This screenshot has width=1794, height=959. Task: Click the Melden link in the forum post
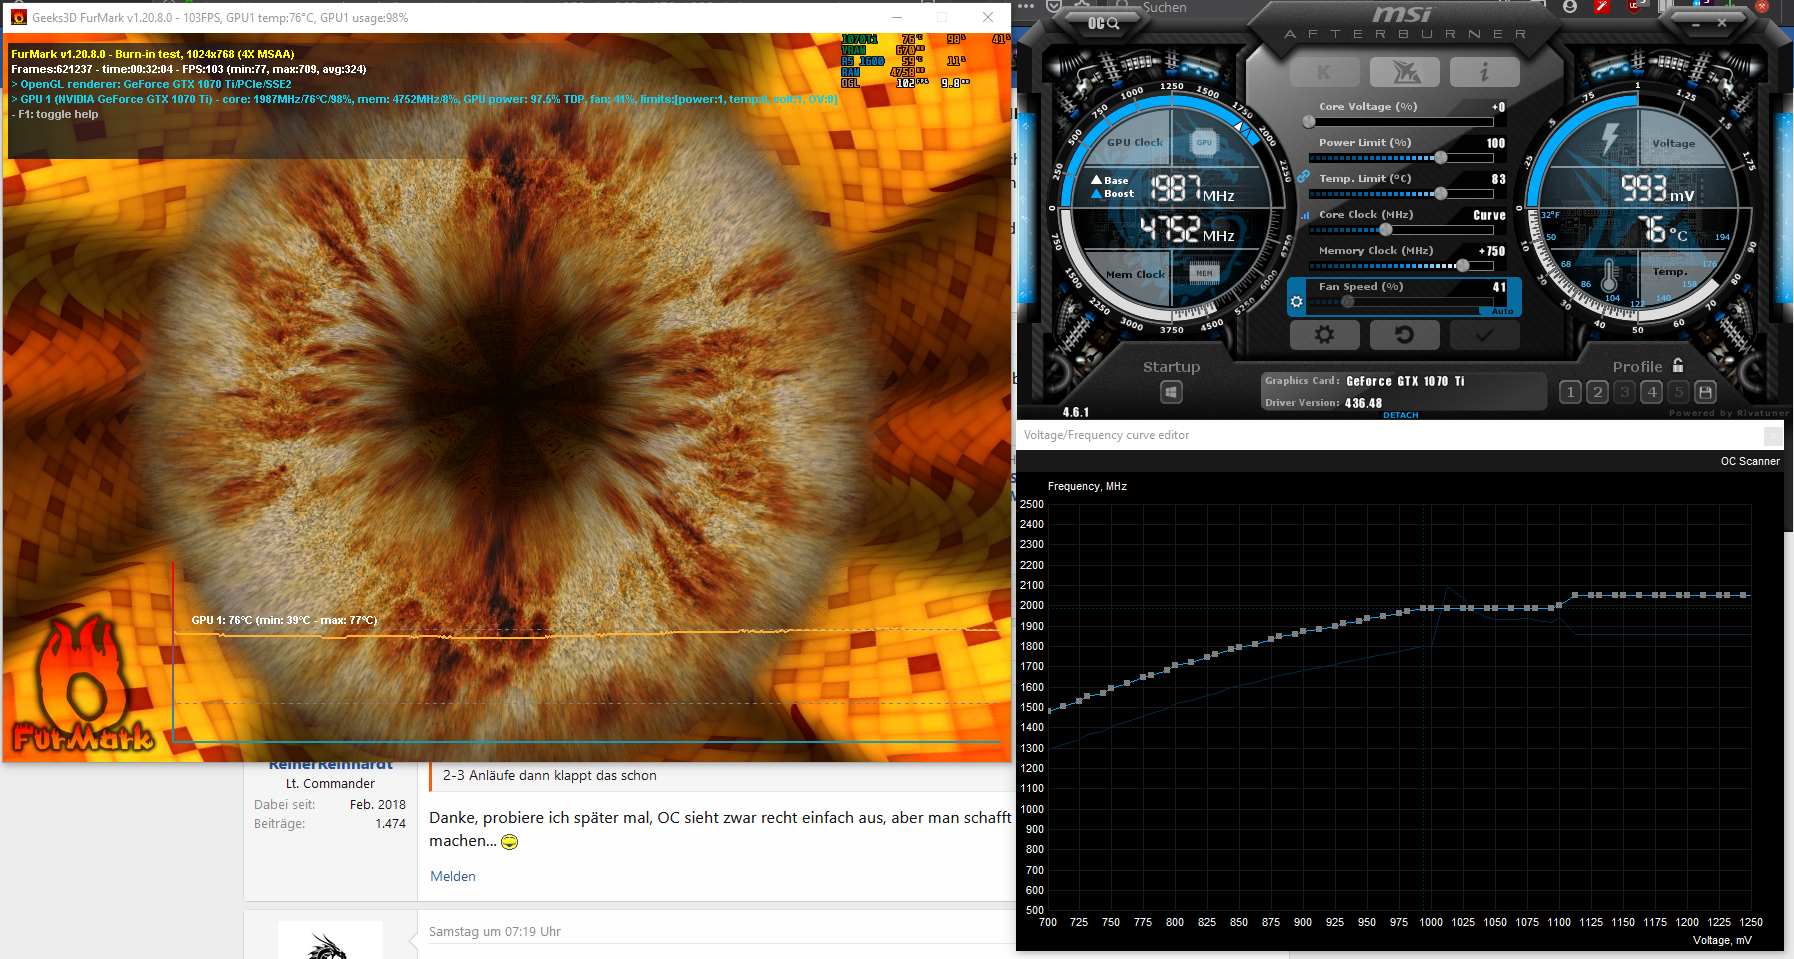pyautogui.click(x=453, y=876)
